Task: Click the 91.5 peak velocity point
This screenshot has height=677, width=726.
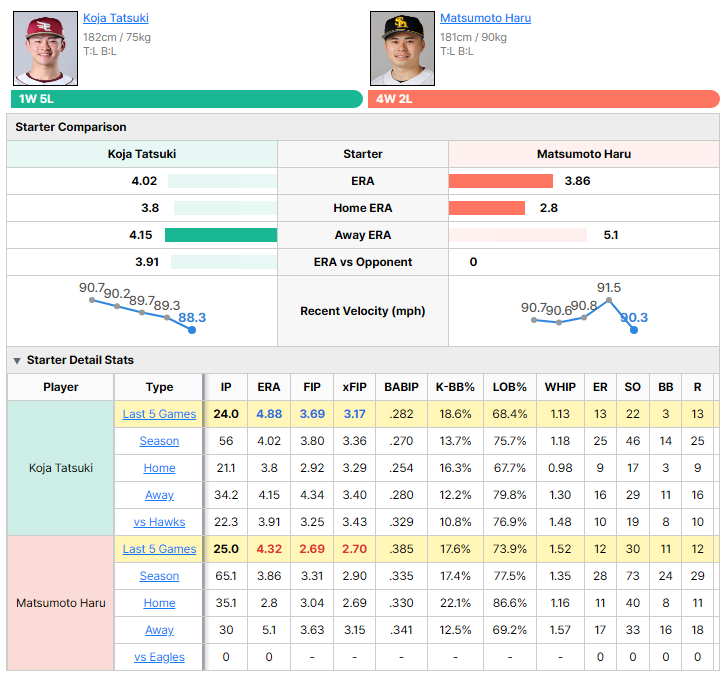Action: point(609,300)
